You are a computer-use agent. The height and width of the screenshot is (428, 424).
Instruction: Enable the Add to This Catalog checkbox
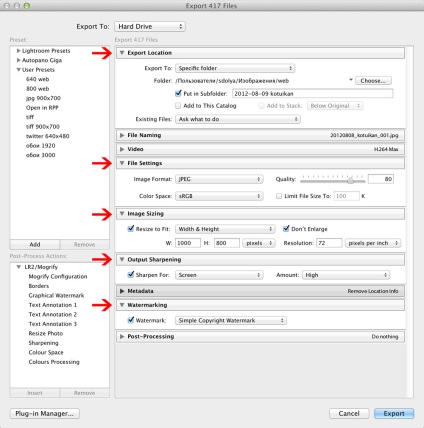(x=178, y=106)
